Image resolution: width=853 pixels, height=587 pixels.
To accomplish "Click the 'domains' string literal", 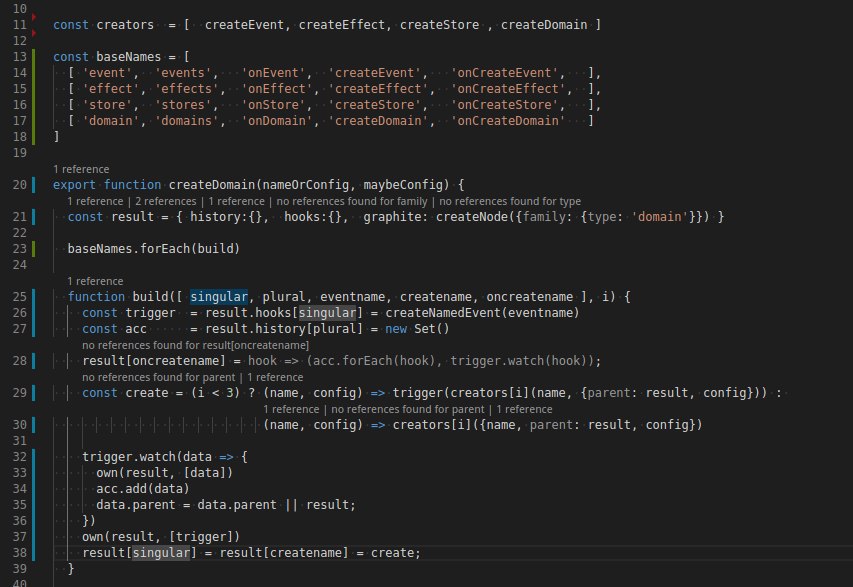I will 187,121.
